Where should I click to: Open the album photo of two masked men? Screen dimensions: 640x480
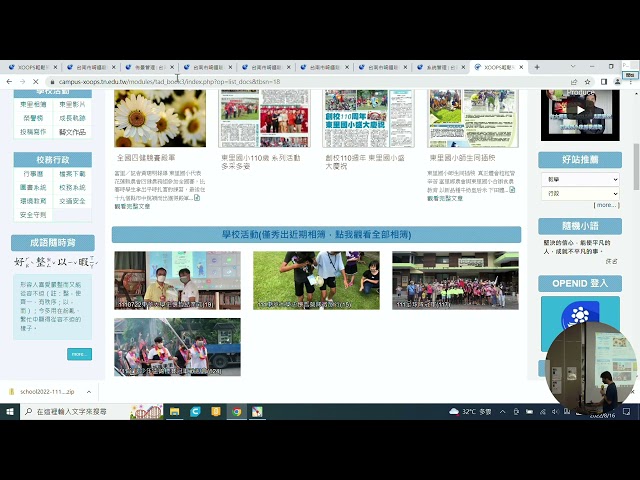[177, 280]
